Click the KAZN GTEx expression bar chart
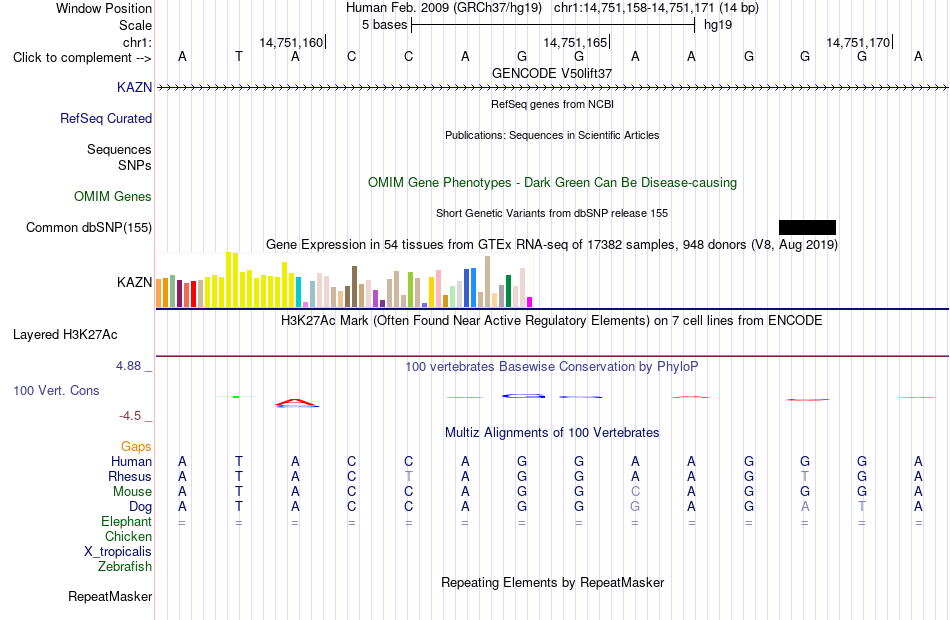 pos(344,280)
